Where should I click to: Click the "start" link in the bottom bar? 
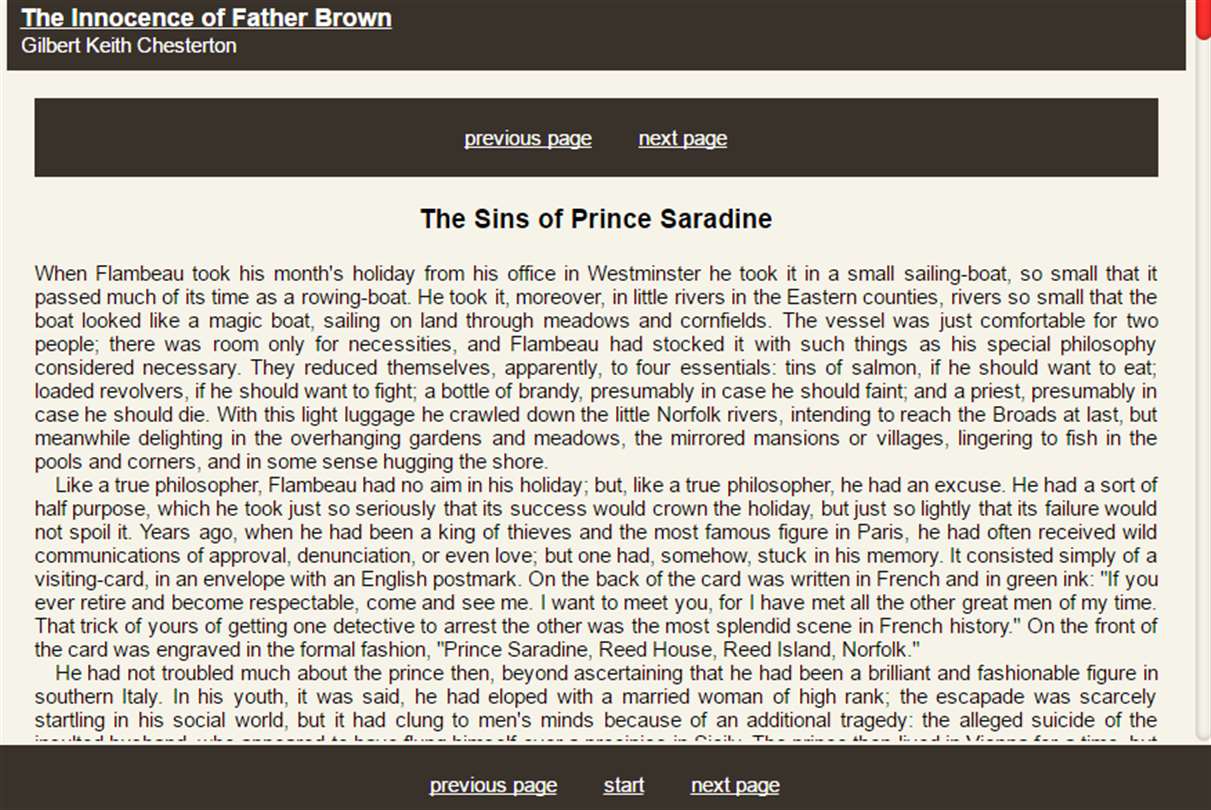(x=624, y=785)
